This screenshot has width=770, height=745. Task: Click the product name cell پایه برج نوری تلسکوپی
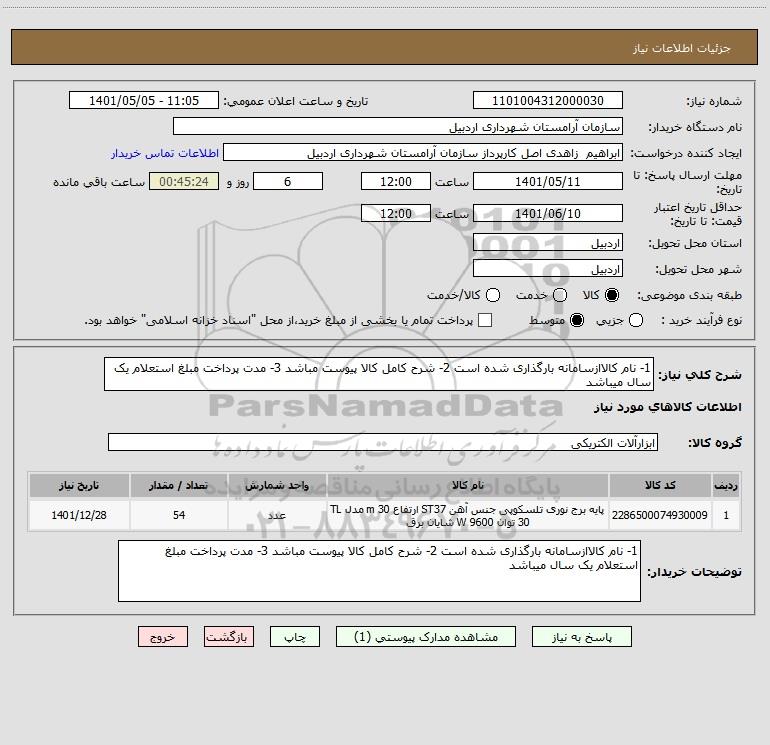click(x=468, y=515)
